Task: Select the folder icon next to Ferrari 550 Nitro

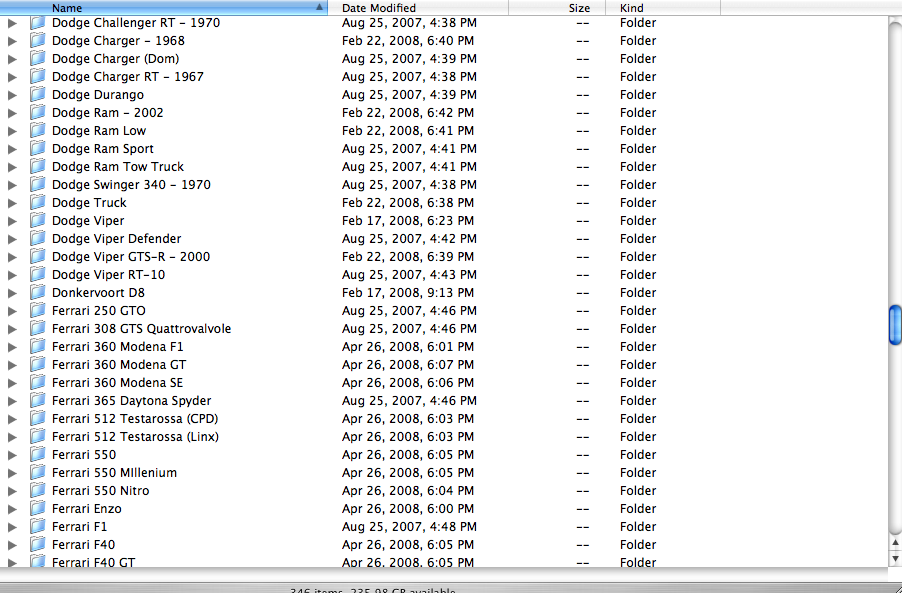Action: [x=38, y=491]
